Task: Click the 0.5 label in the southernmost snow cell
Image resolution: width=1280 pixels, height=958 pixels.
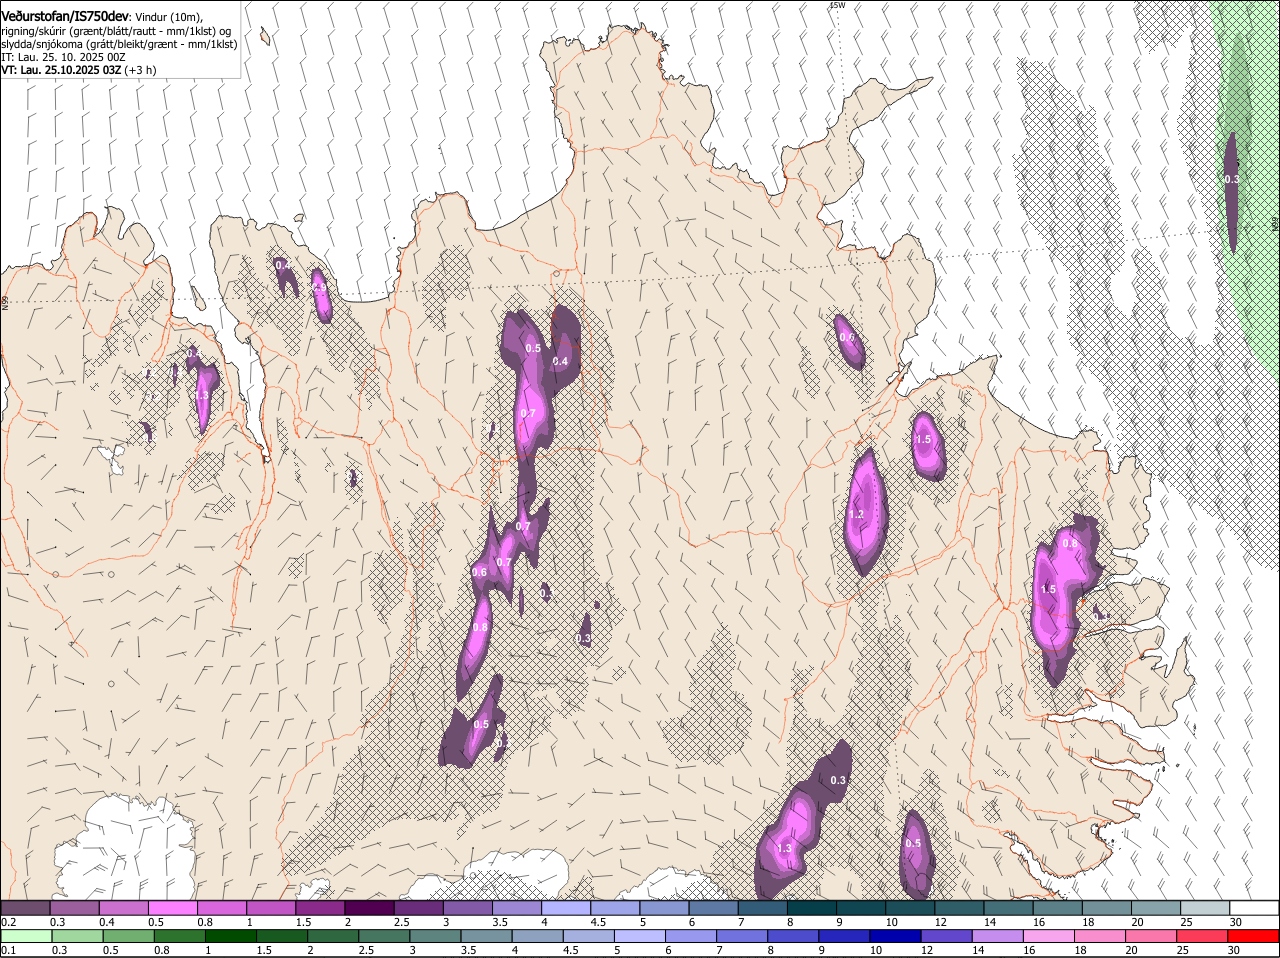Action: pyautogui.click(x=913, y=843)
